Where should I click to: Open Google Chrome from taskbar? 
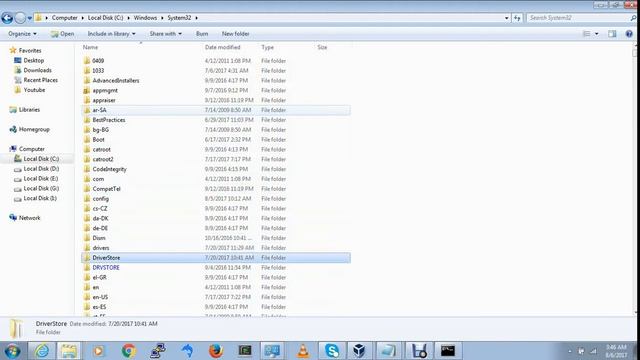tap(129, 351)
